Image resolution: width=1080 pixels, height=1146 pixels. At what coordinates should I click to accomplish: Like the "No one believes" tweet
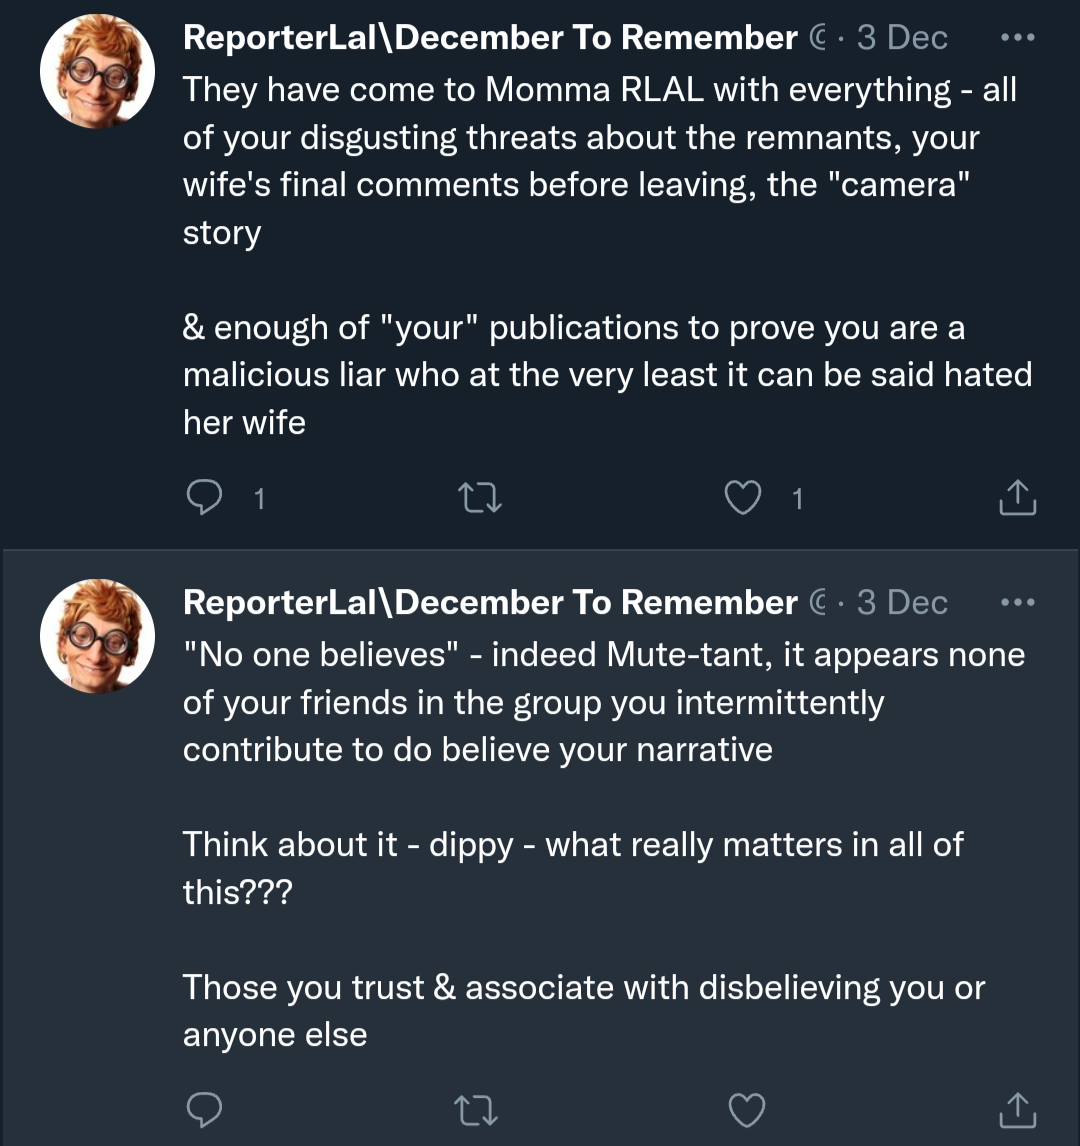[x=747, y=1108]
